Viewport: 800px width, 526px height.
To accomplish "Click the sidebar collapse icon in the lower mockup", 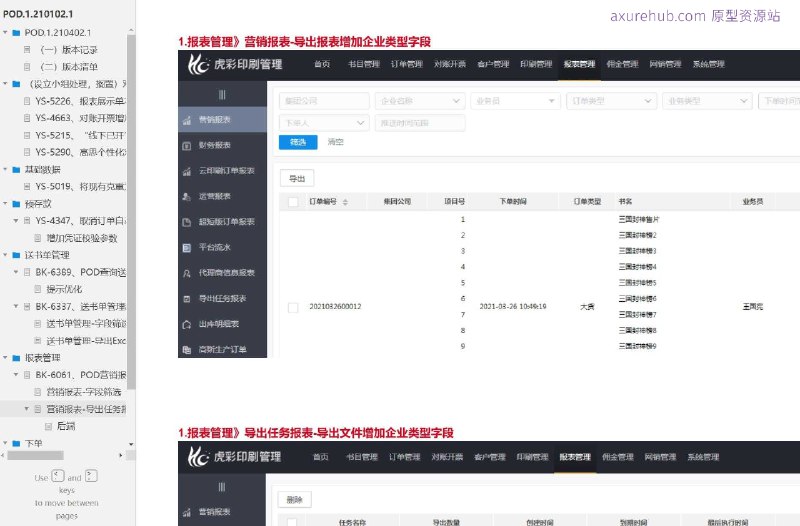I will (222, 487).
